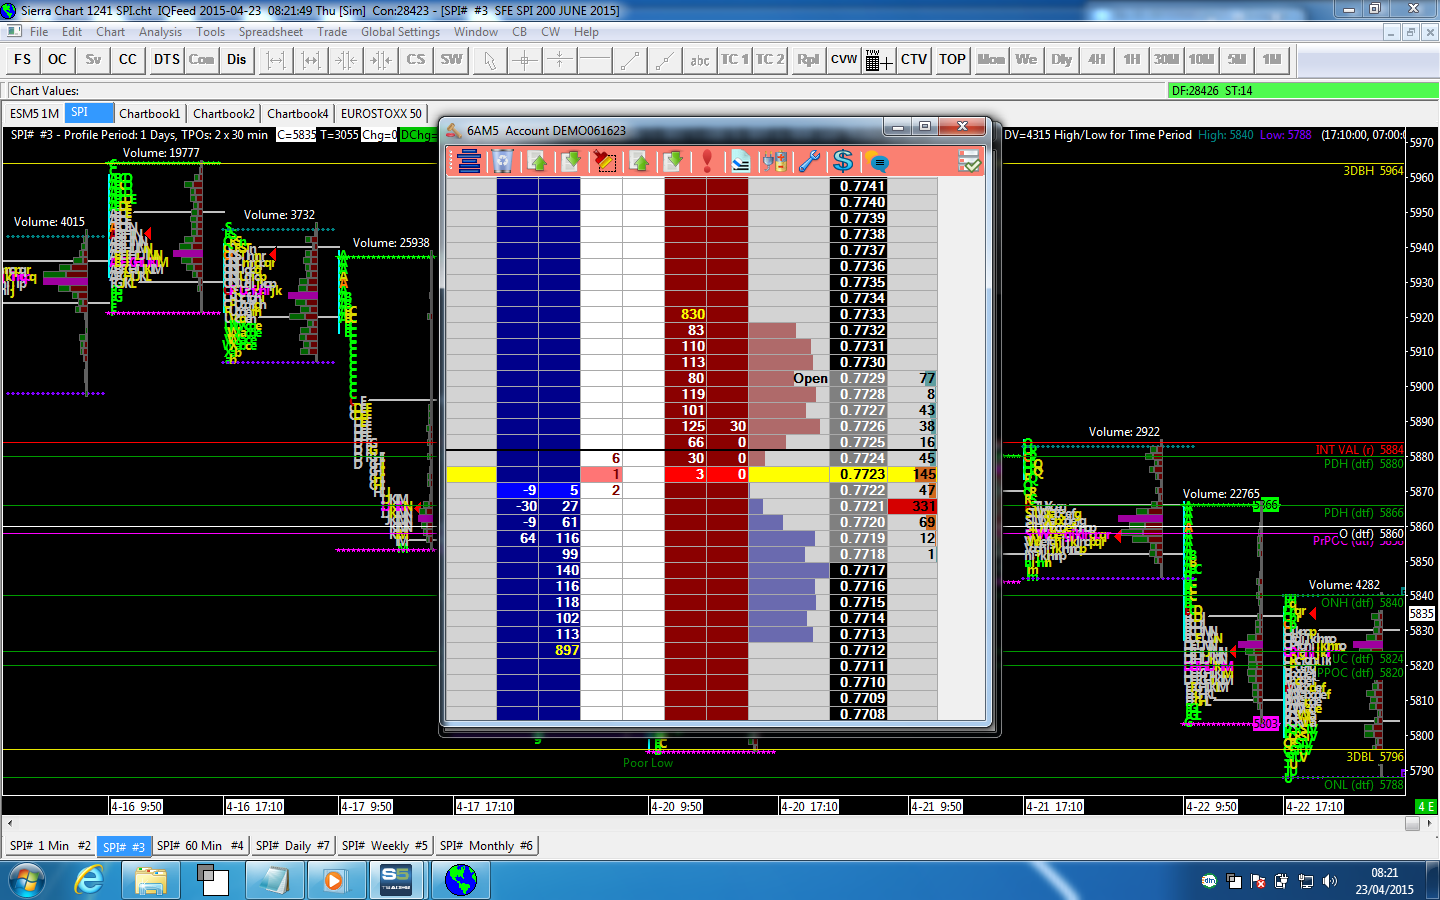
Task: Switch to the Chartbook1 tab
Action: (x=150, y=114)
